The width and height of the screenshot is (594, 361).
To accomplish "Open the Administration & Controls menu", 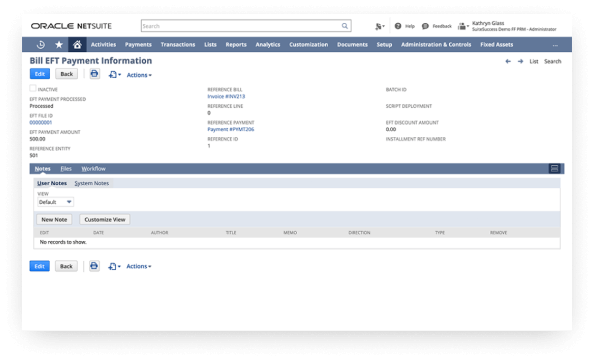I will tap(436, 45).
